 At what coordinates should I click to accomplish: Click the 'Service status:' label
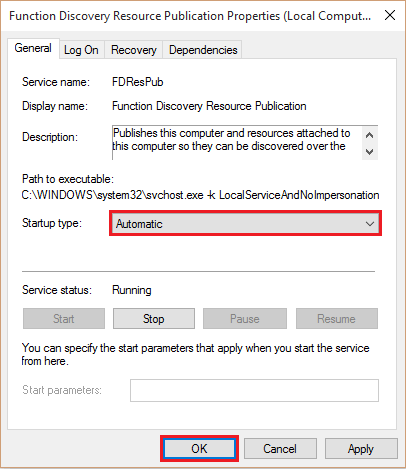point(57,290)
